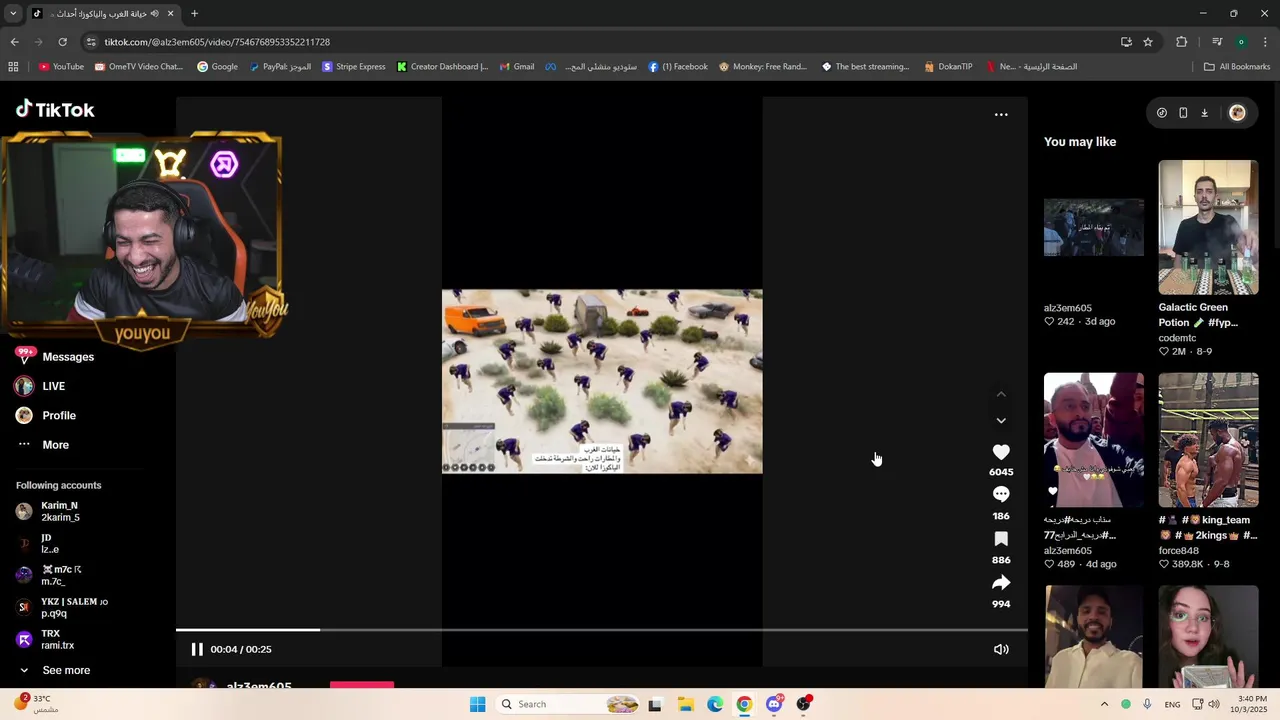
Task: Go to the next video arrow
Action: (1001, 420)
